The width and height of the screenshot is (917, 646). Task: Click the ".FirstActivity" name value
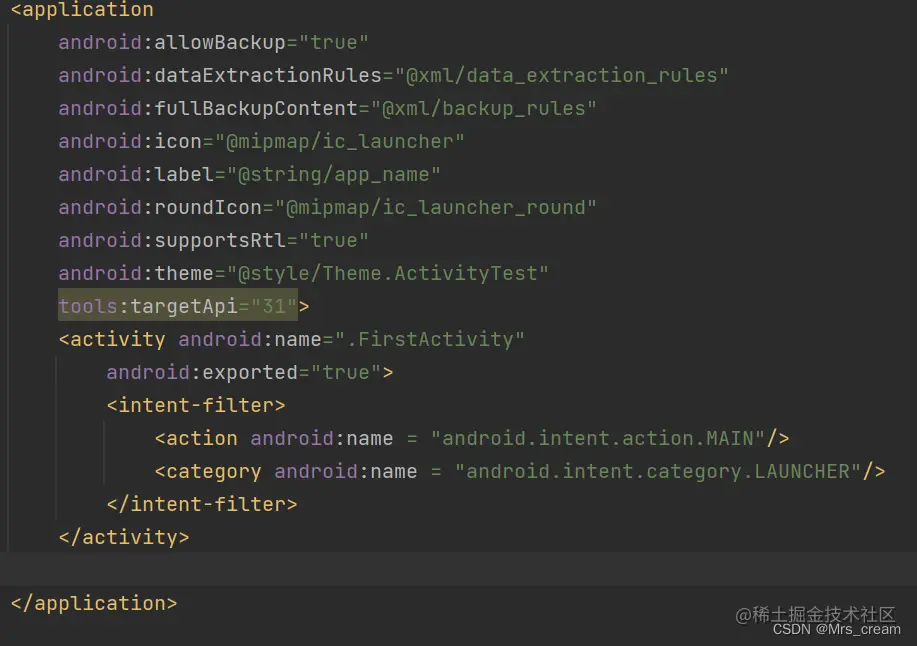[430, 340]
